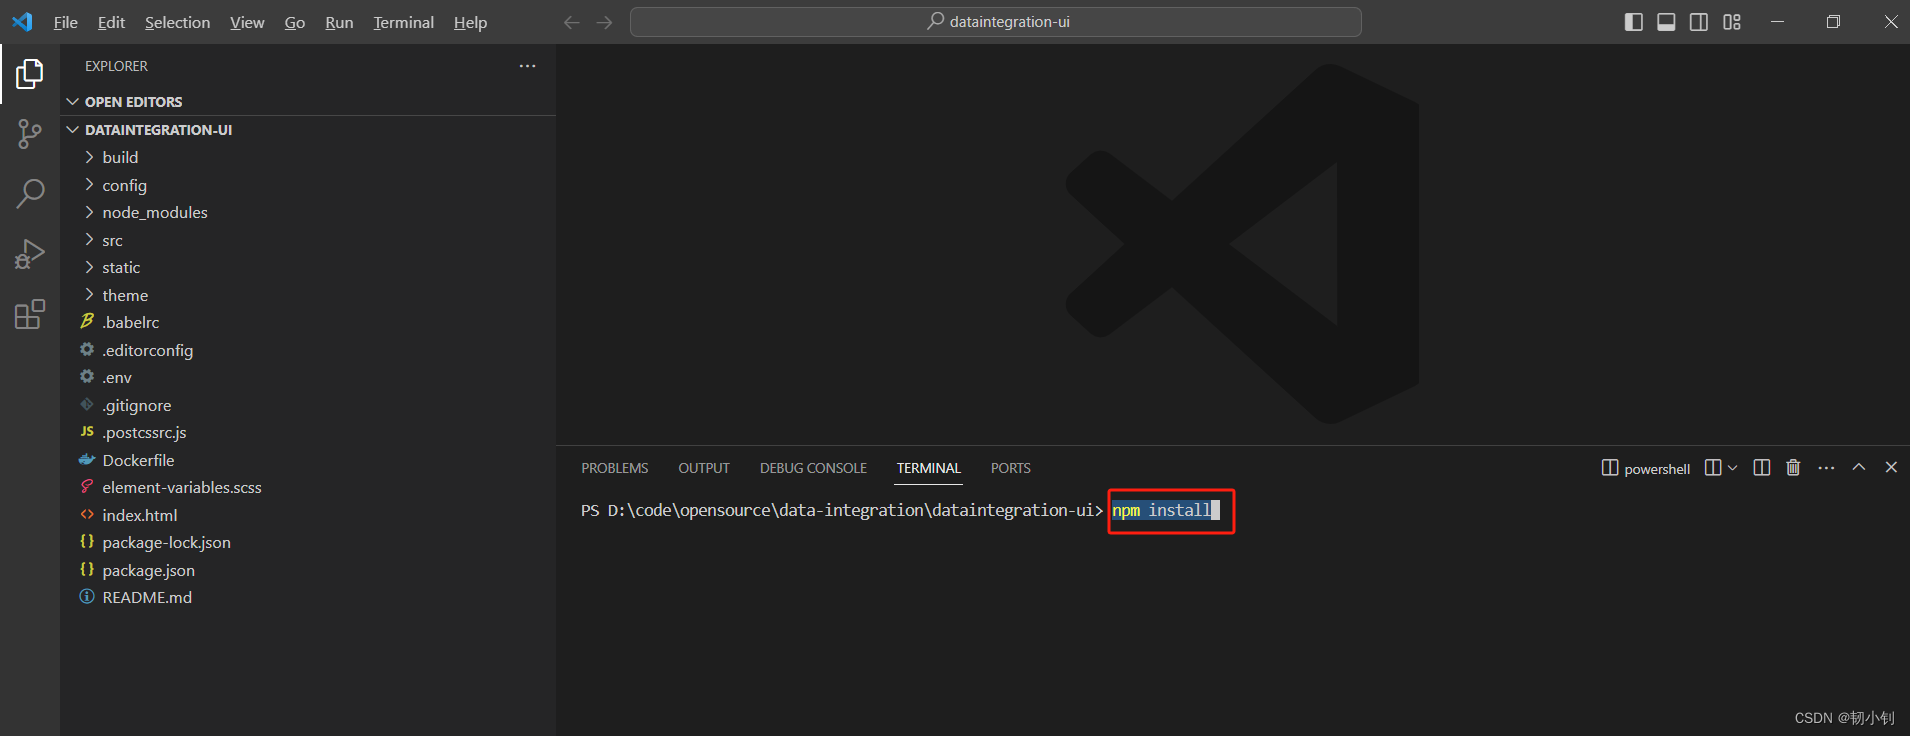Open element-variables.scss file
This screenshot has width=1910, height=736.
pos(310,487)
